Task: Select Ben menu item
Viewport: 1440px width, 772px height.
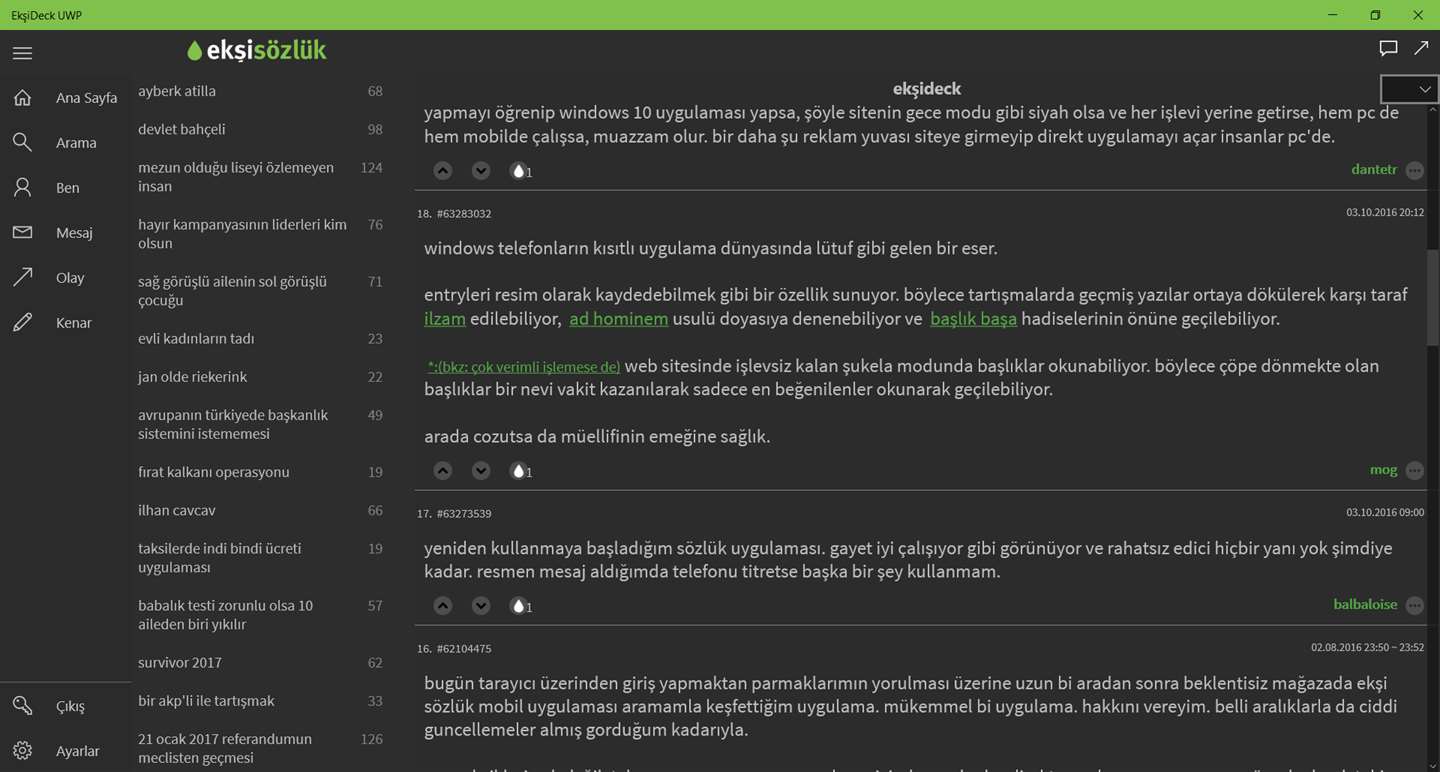Action: click(x=67, y=188)
